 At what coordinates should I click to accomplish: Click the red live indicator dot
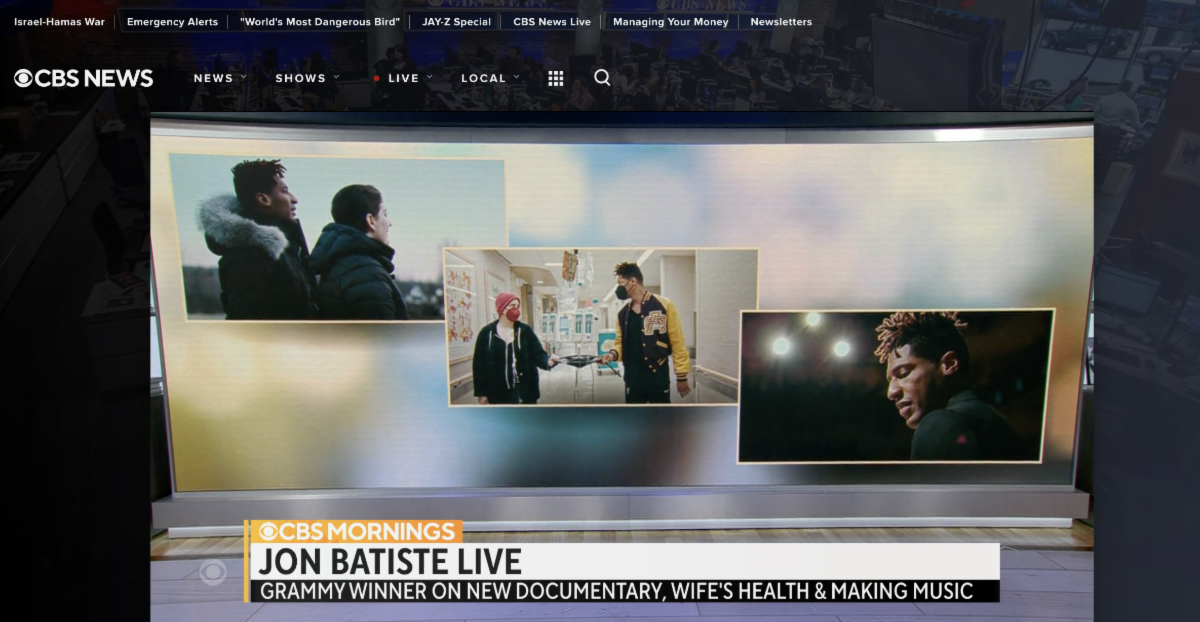click(377, 78)
